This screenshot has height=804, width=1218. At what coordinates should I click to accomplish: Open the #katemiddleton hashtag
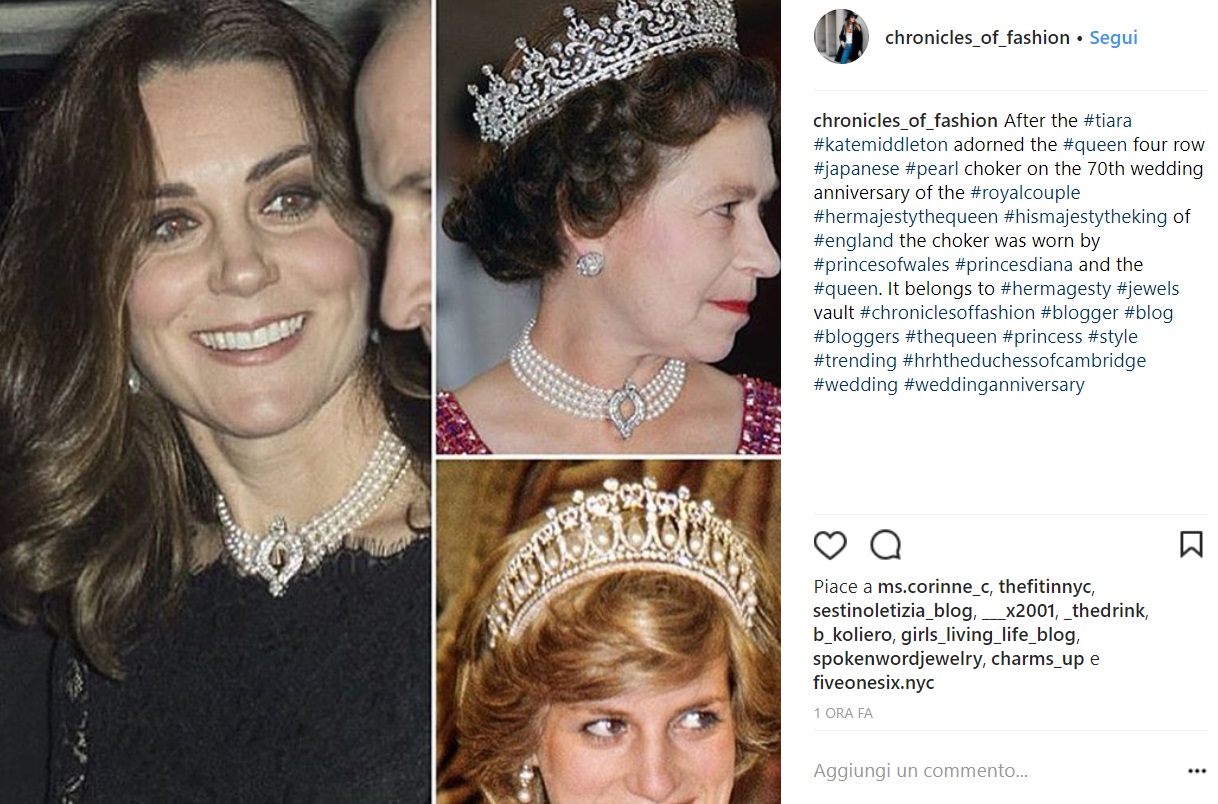coord(880,145)
